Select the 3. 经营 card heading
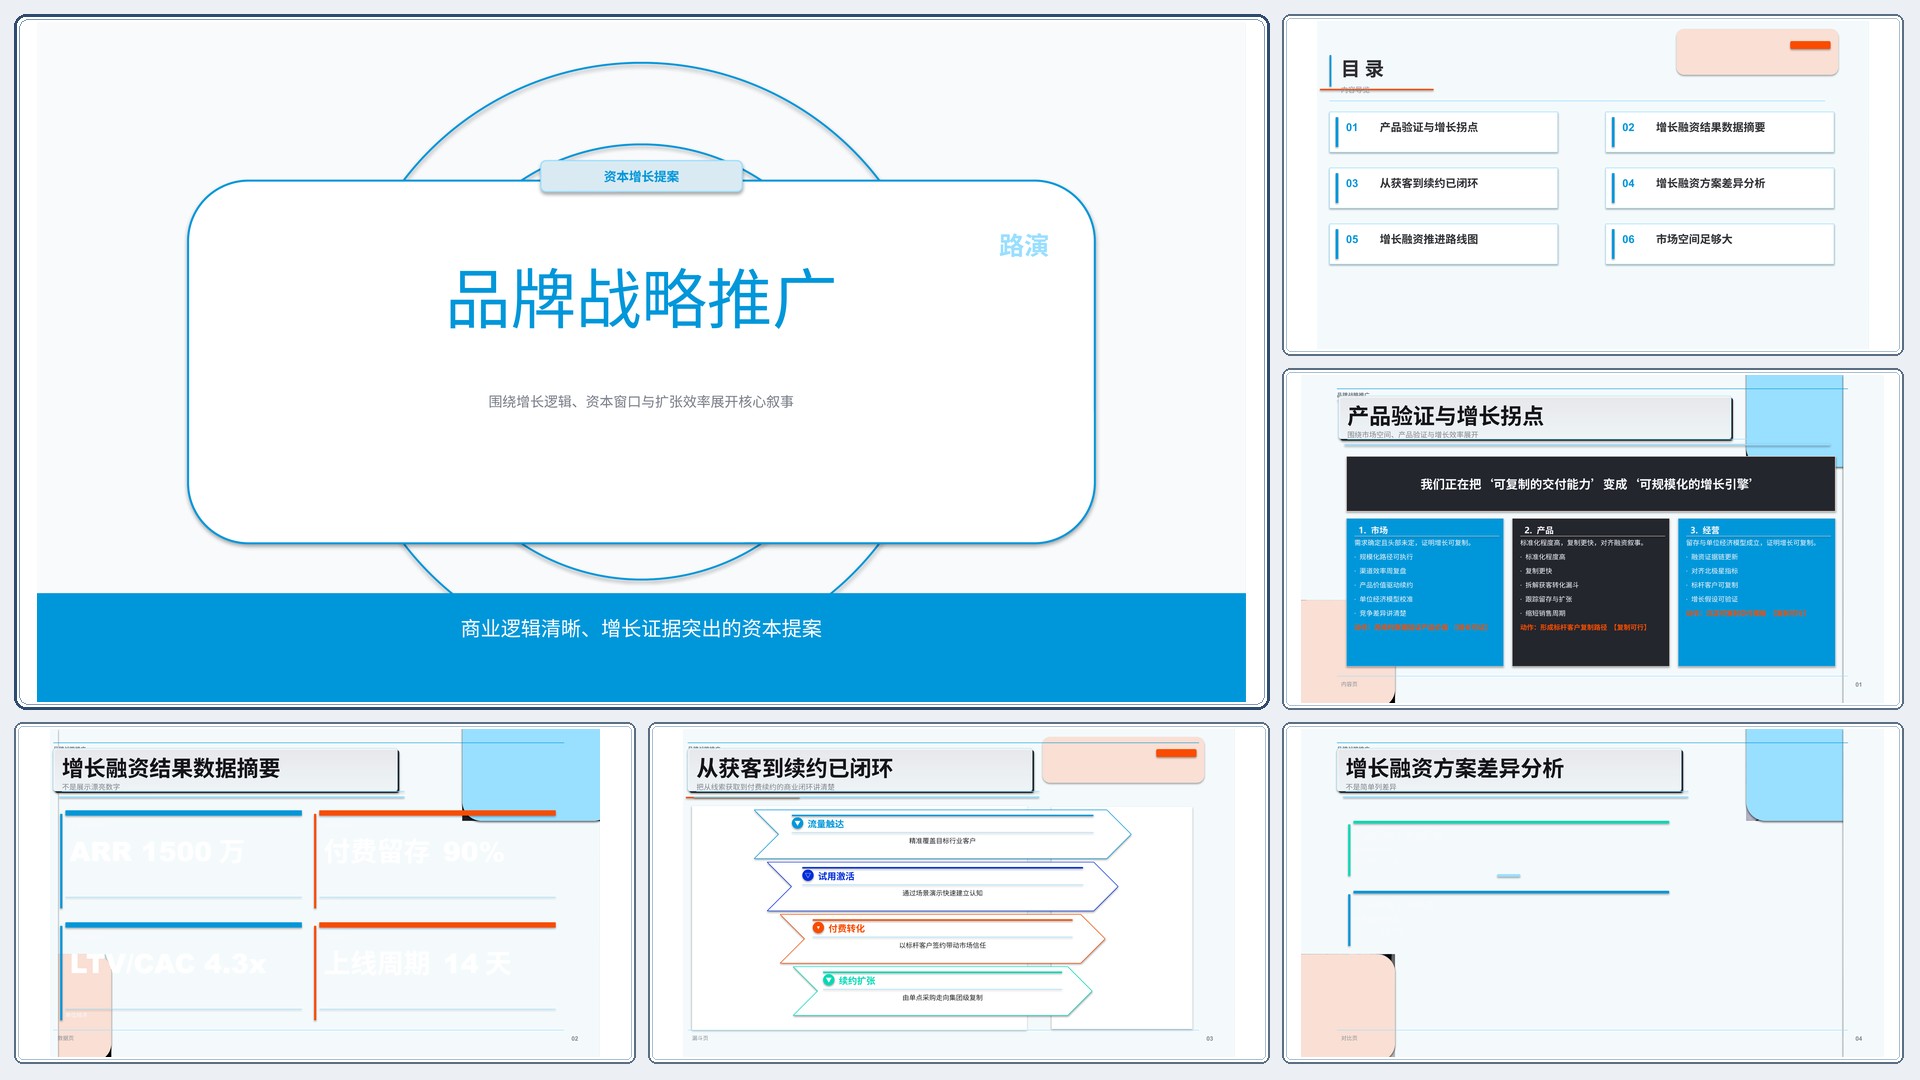 click(1704, 530)
